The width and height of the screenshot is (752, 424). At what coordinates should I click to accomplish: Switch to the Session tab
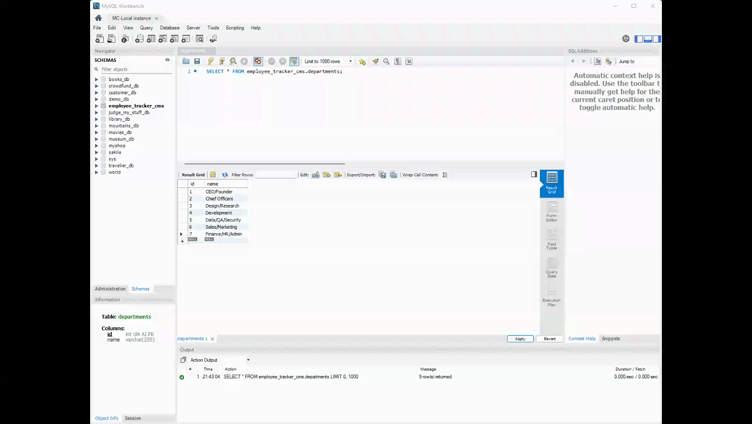(133, 418)
